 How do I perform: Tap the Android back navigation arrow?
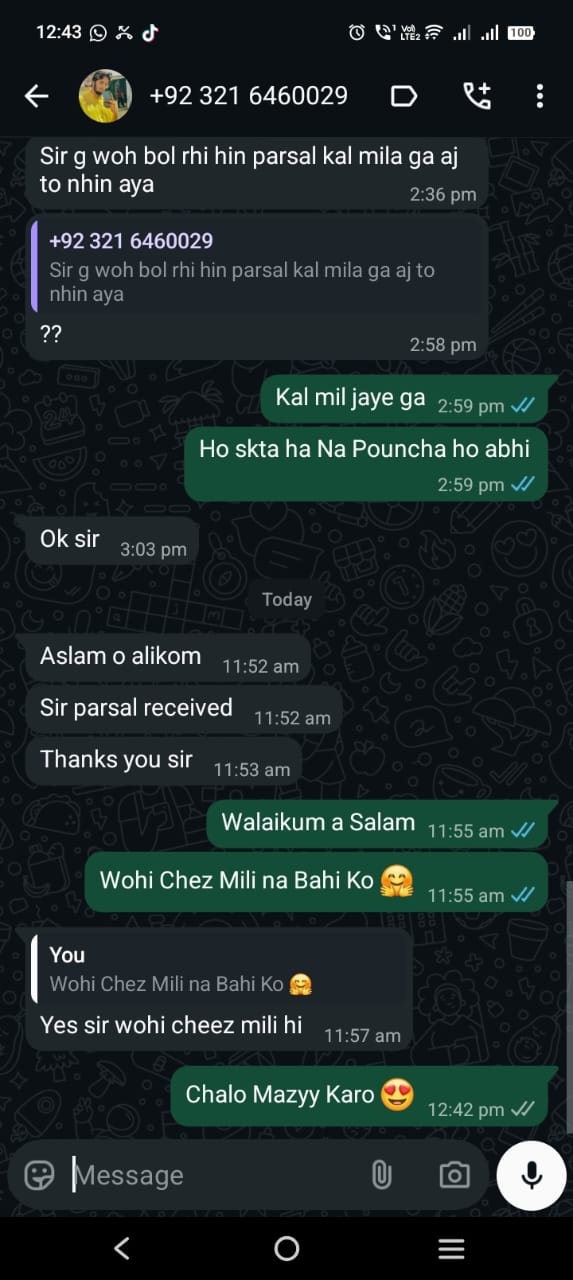click(x=122, y=1248)
